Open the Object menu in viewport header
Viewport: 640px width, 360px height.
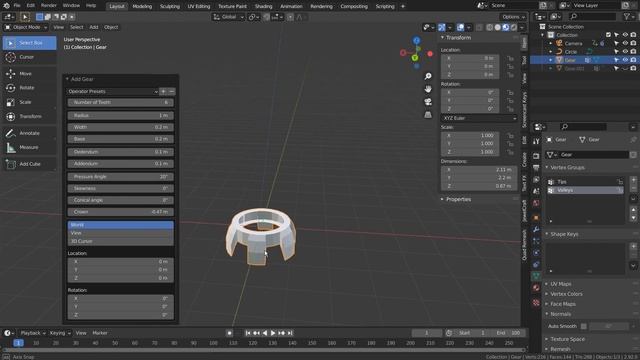(111, 27)
